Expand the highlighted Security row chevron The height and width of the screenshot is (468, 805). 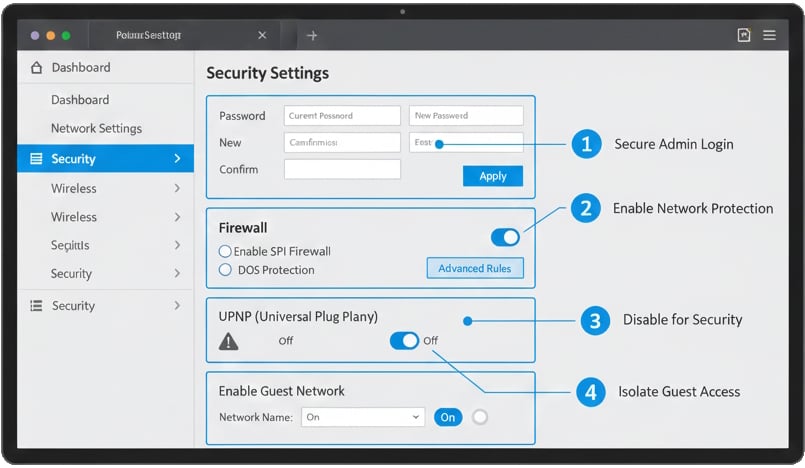point(177,159)
